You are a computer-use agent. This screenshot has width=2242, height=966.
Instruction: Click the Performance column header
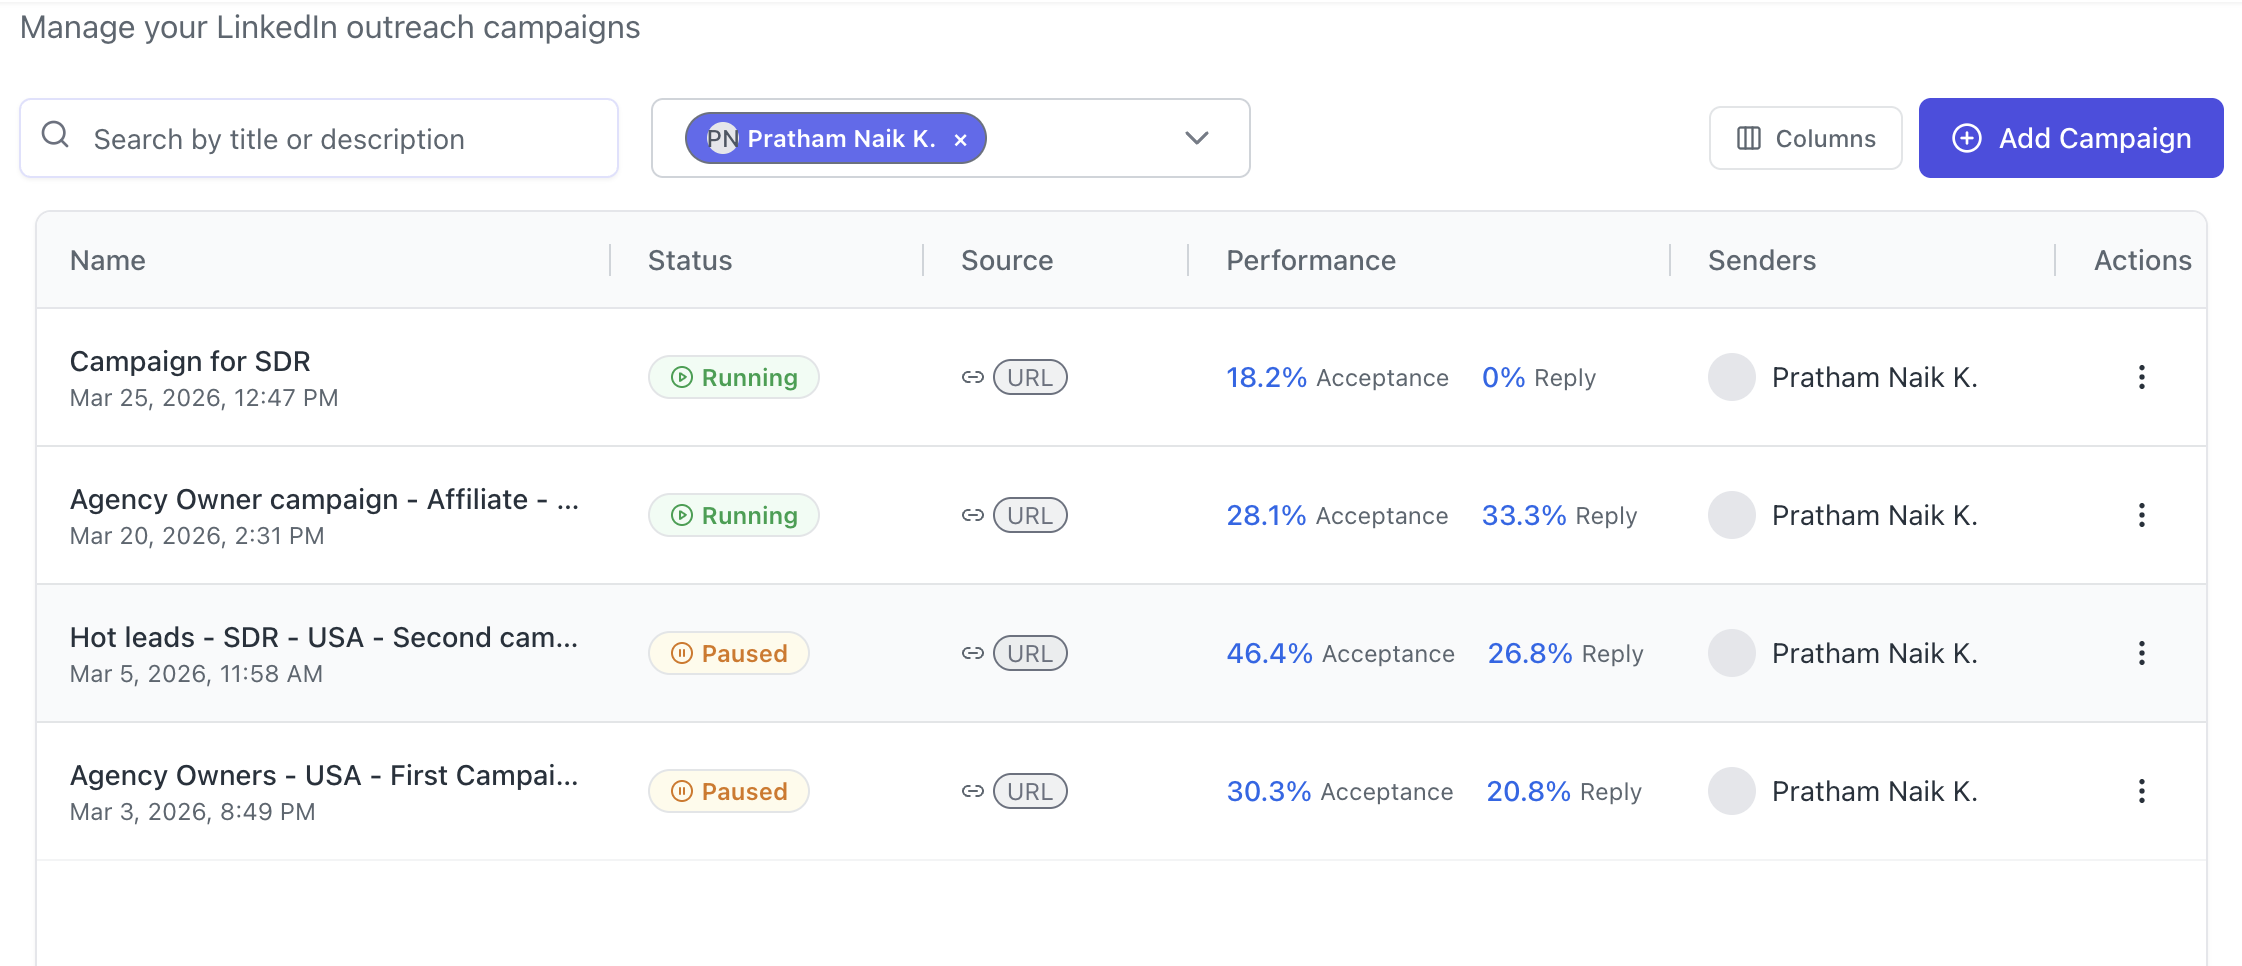pyautogui.click(x=1310, y=260)
